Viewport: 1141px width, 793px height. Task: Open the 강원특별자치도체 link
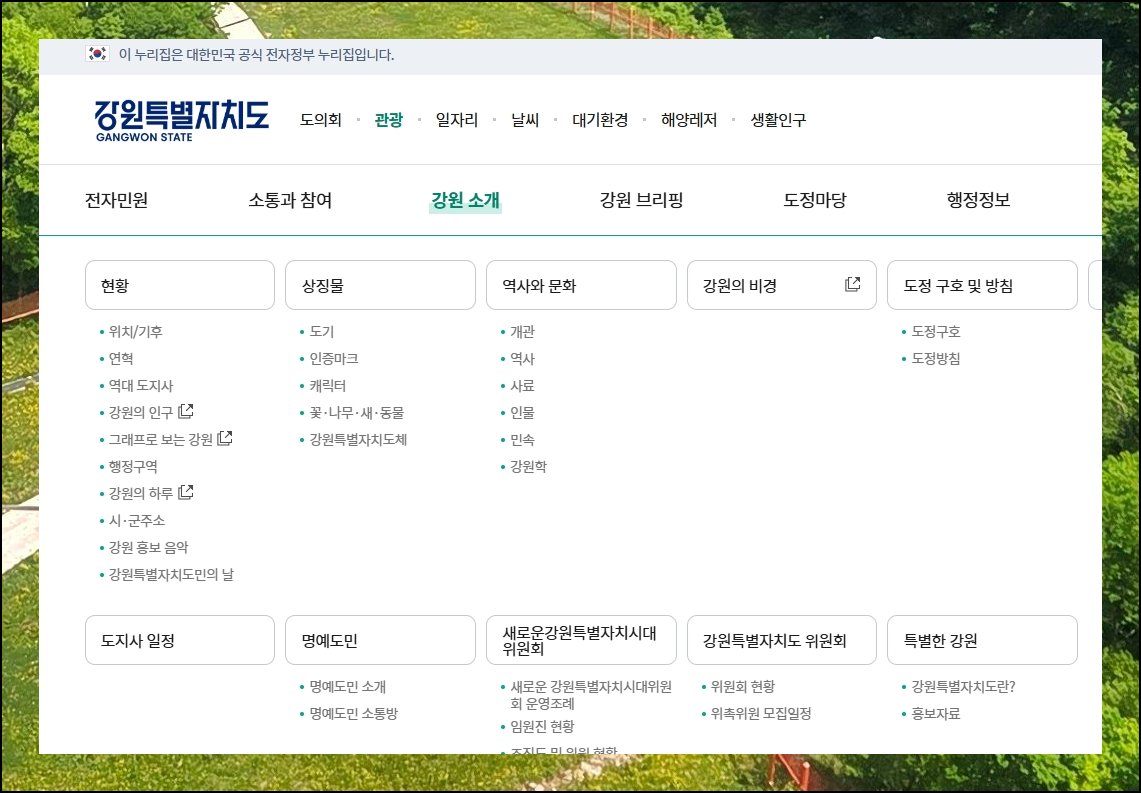pyautogui.click(x=359, y=439)
